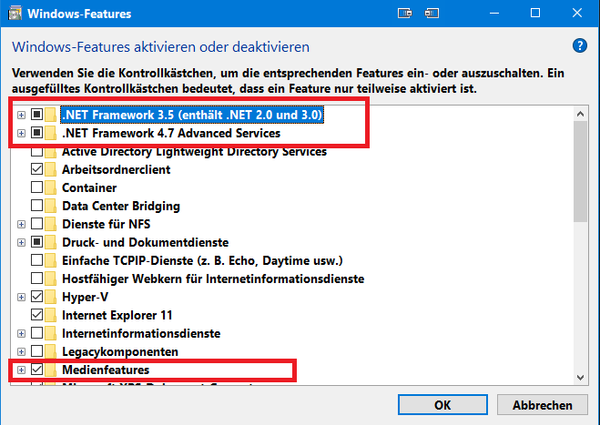Click the folder icon beside Internet Explorer 11
The height and width of the screenshot is (425, 600).
click(x=51, y=315)
